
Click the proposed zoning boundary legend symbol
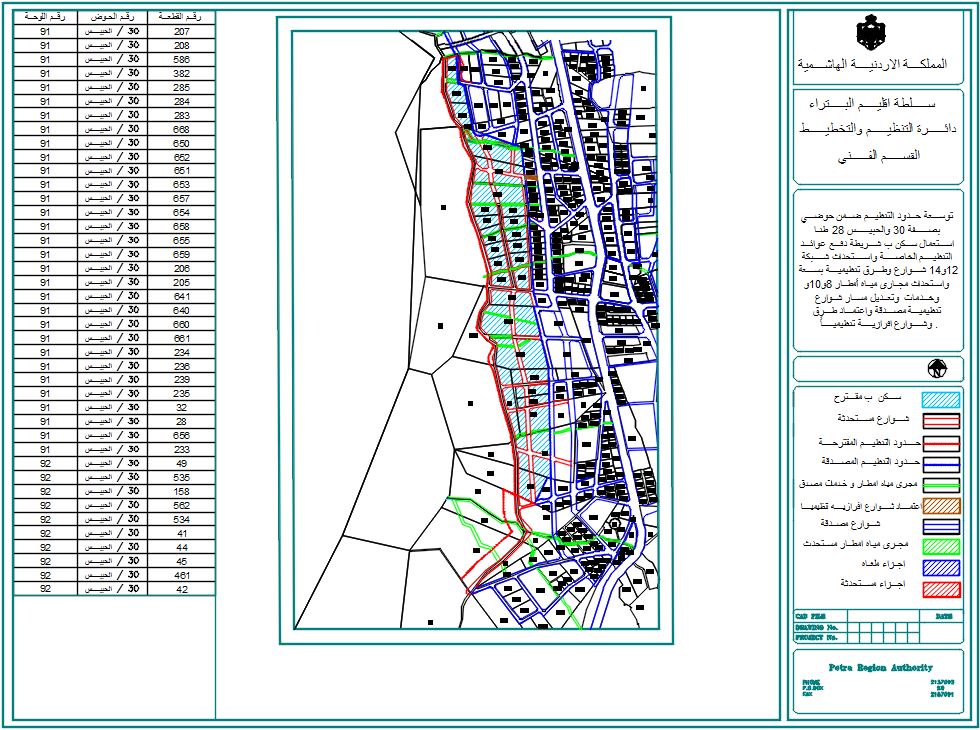click(940, 442)
